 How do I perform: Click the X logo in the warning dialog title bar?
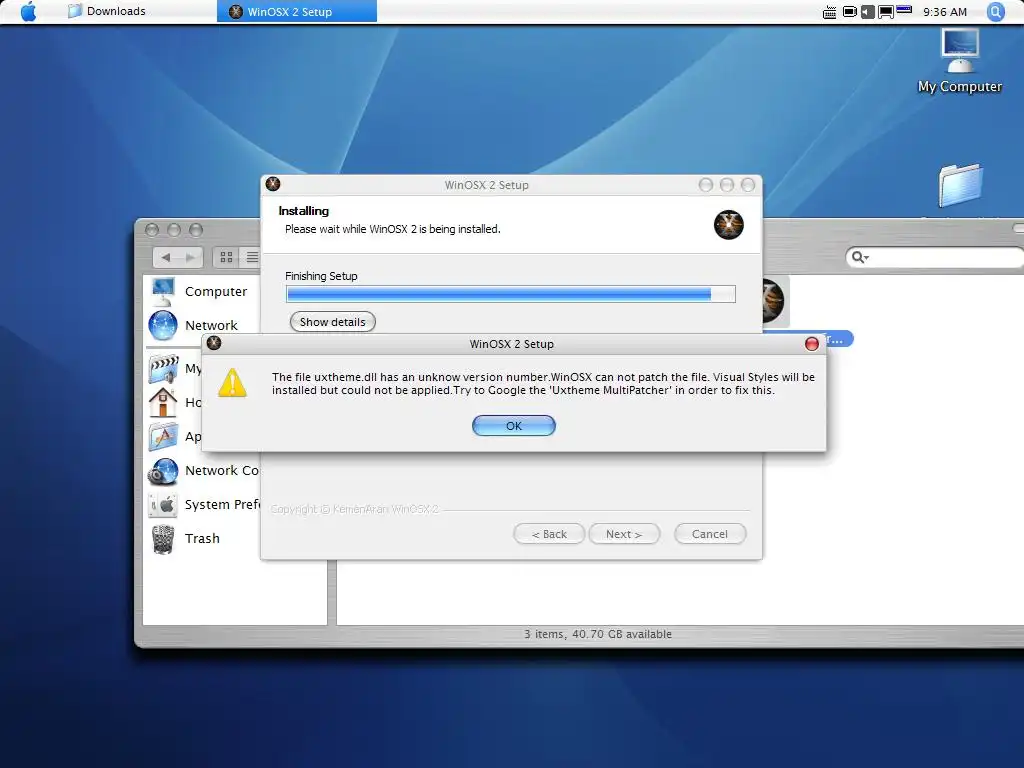pos(214,343)
